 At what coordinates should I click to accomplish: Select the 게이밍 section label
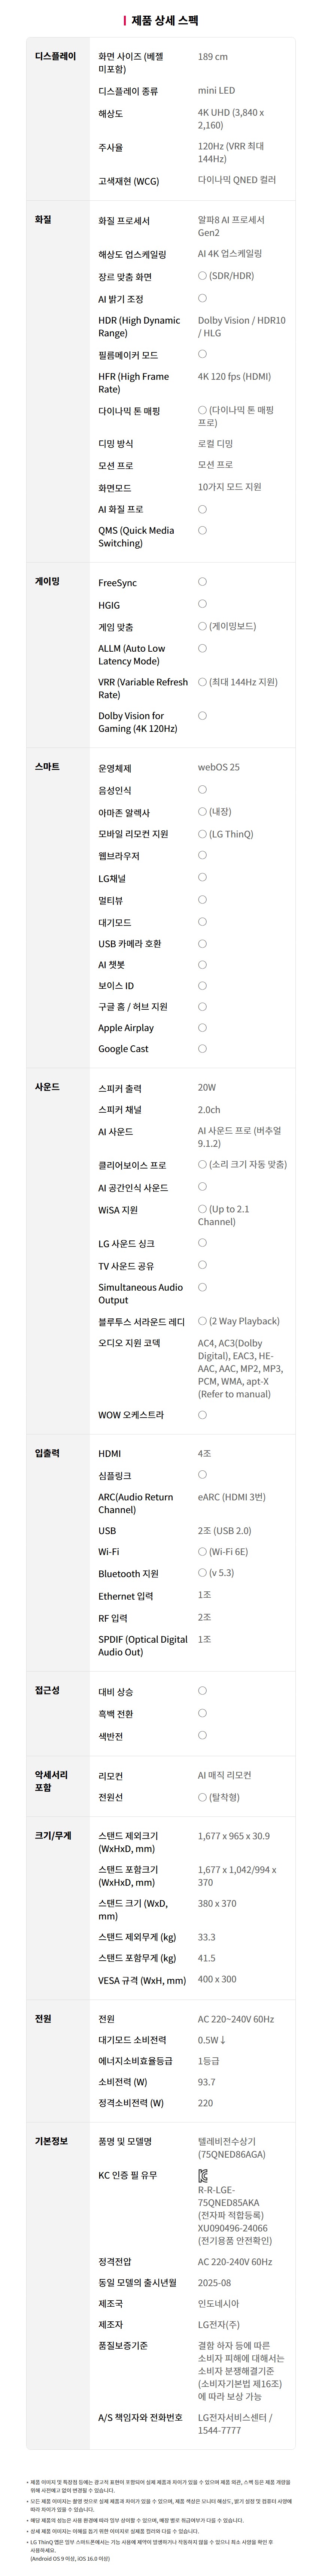[x=47, y=581]
